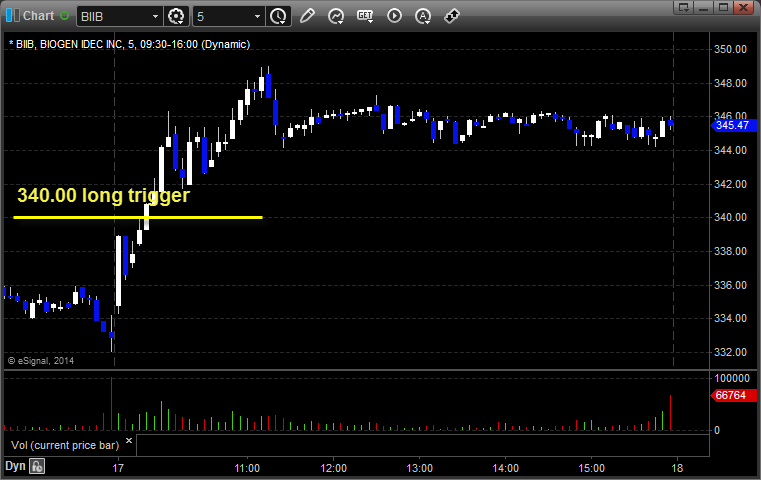Select the pencil drawing tool

click(x=307, y=16)
